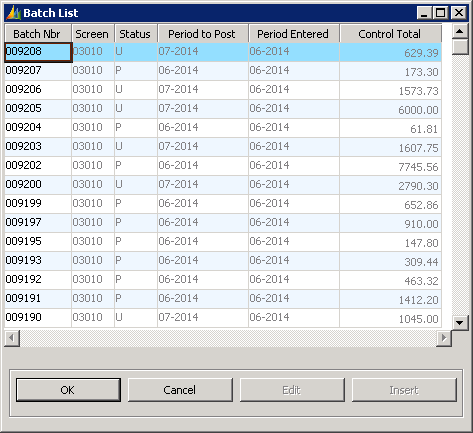Click the Screen column header
Image resolution: width=473 pixels, height=433 pixels.
pos(93,34)
